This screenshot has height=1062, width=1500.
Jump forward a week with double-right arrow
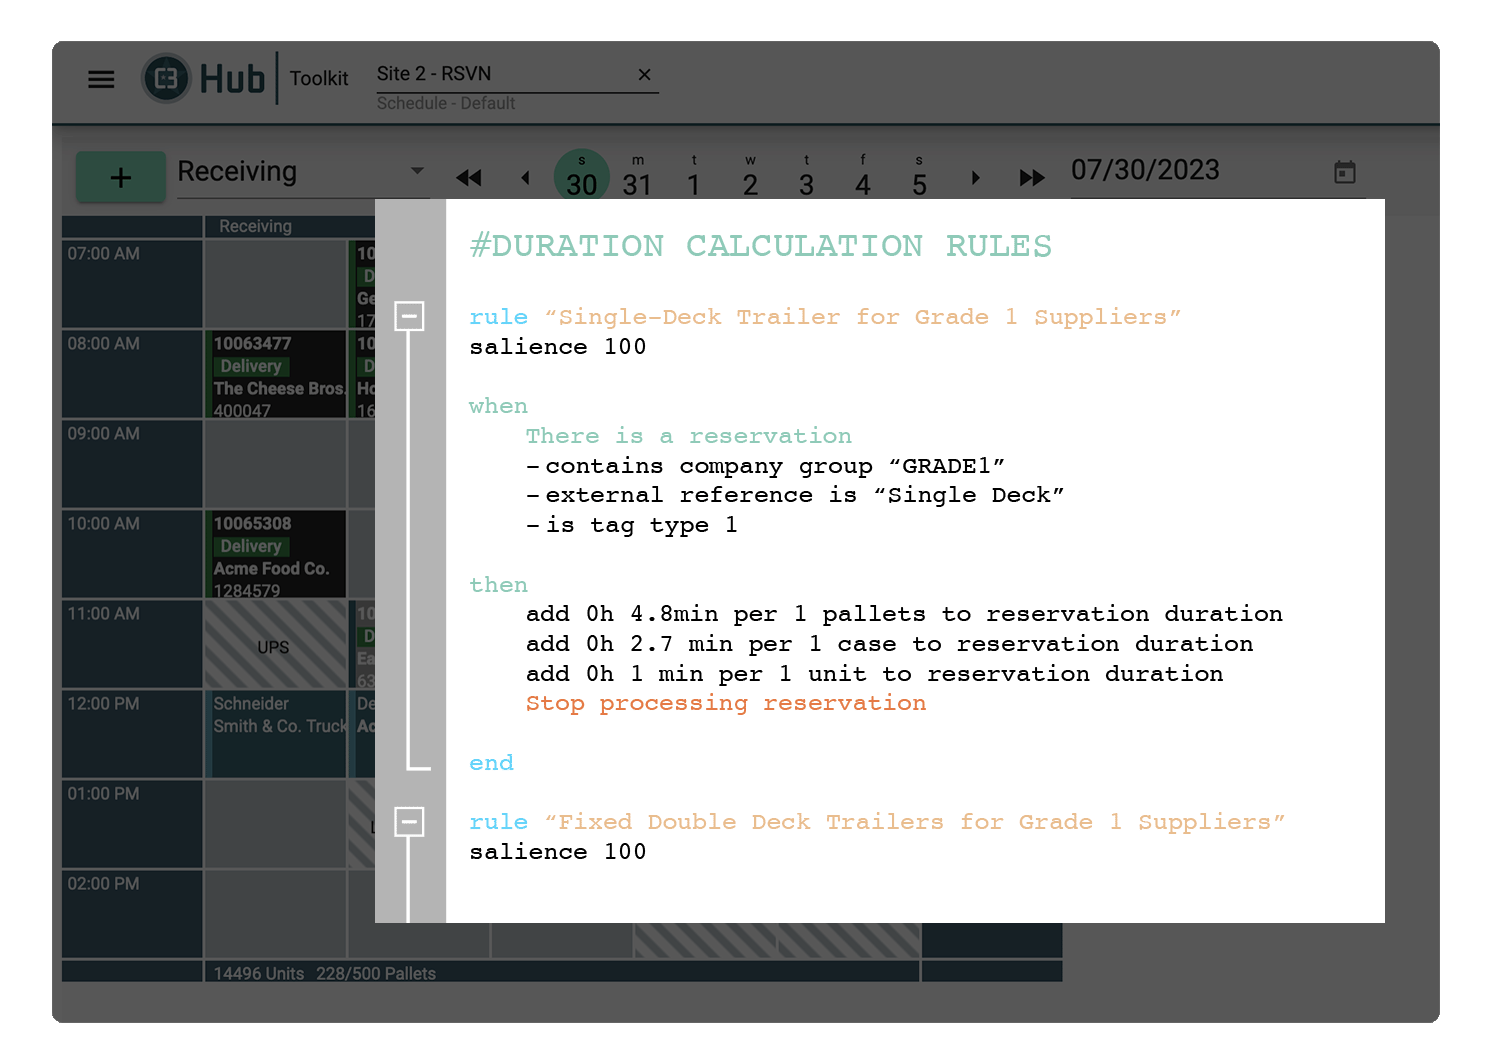click(1032, 178)
